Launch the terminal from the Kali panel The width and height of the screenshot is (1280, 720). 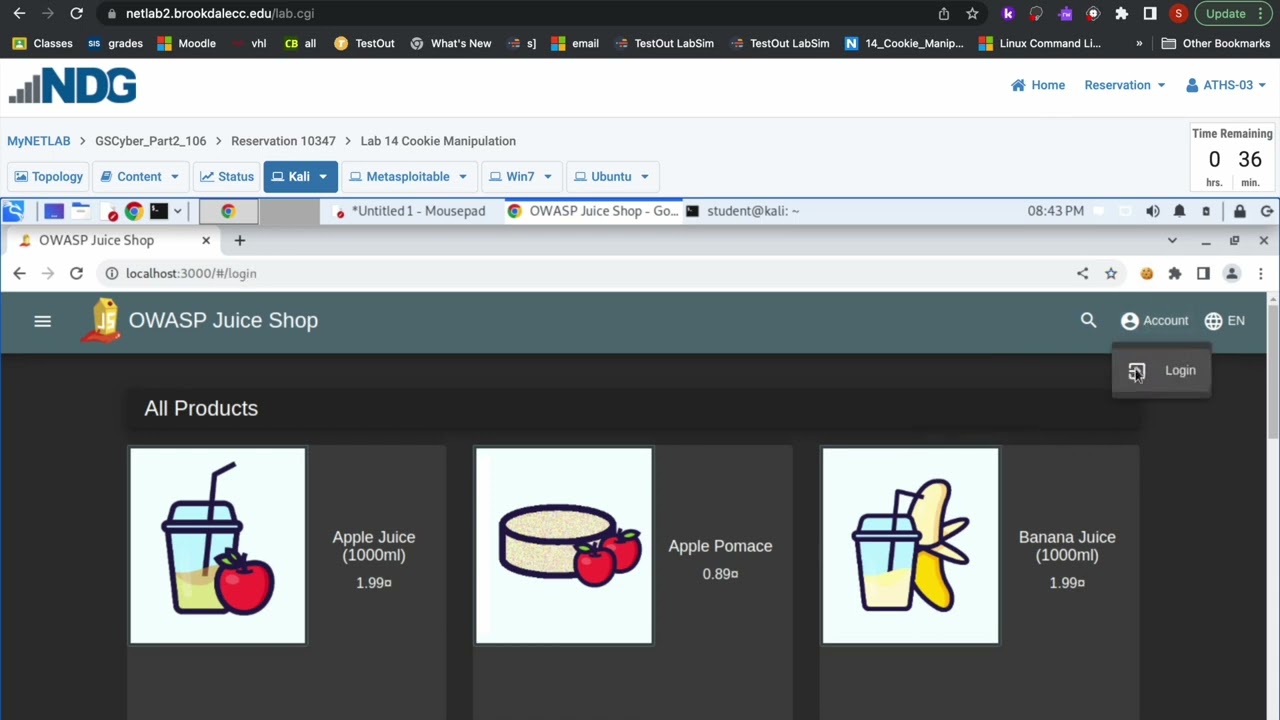(x=159, y=211)
